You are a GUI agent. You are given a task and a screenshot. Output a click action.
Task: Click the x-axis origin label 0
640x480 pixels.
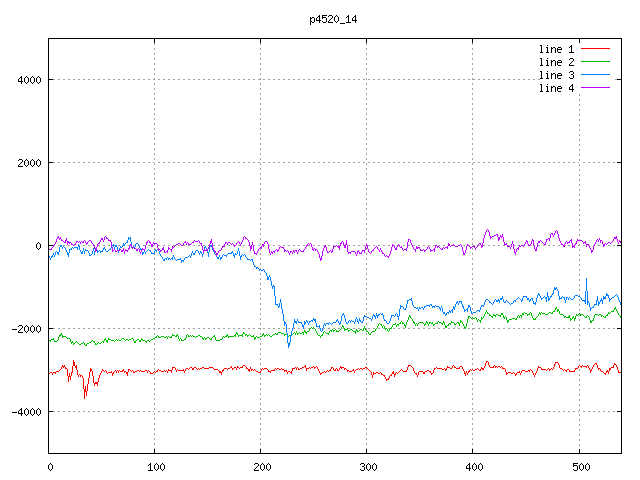coord(50,467)
